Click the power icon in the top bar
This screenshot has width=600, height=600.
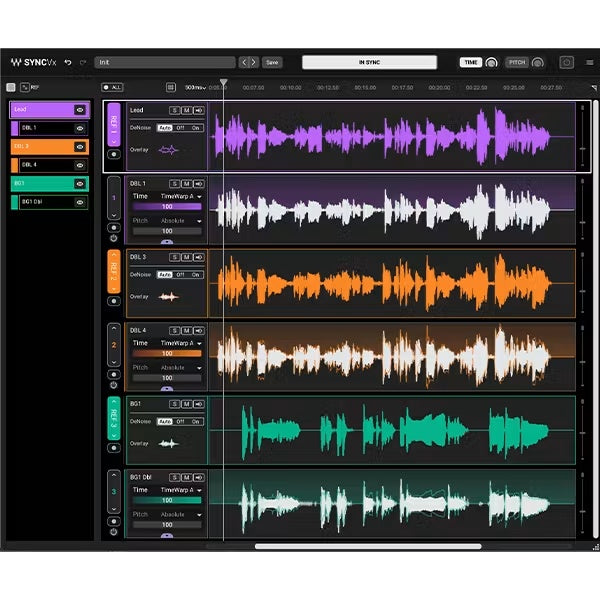point(566,62)
